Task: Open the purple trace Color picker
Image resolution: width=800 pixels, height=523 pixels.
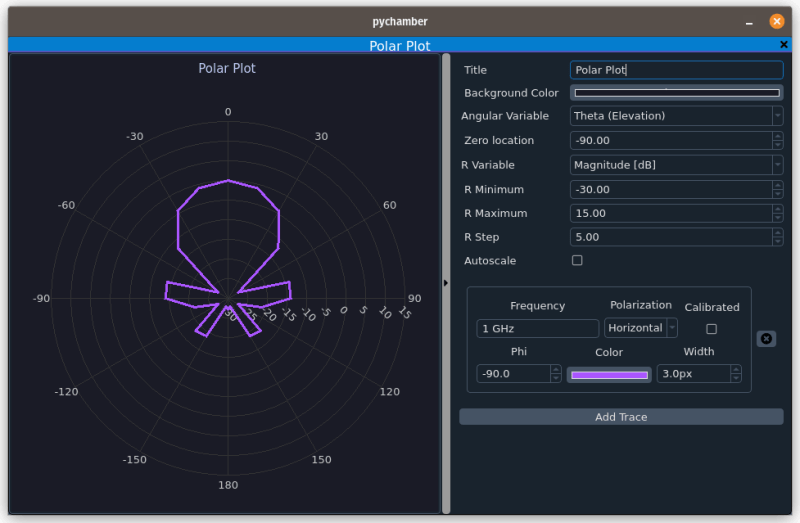Action: [x=609, y=375]
